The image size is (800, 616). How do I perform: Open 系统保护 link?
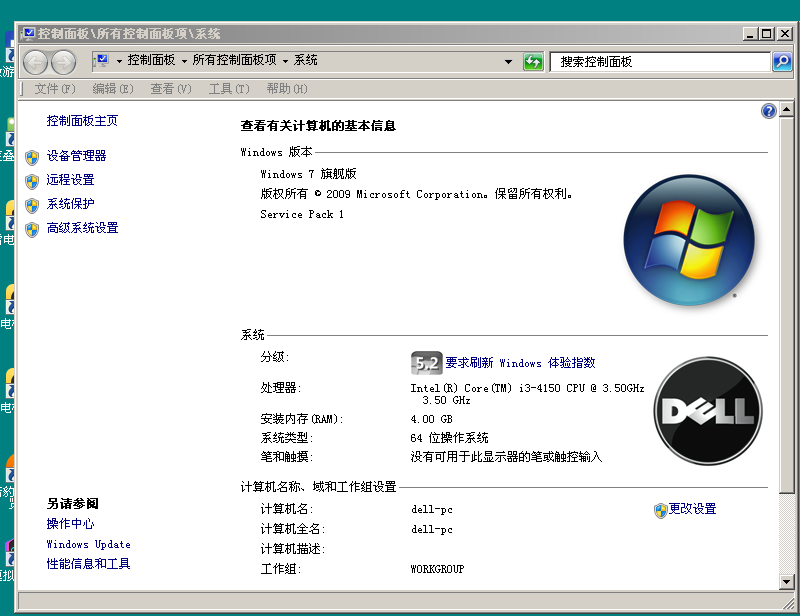[70, 204]
